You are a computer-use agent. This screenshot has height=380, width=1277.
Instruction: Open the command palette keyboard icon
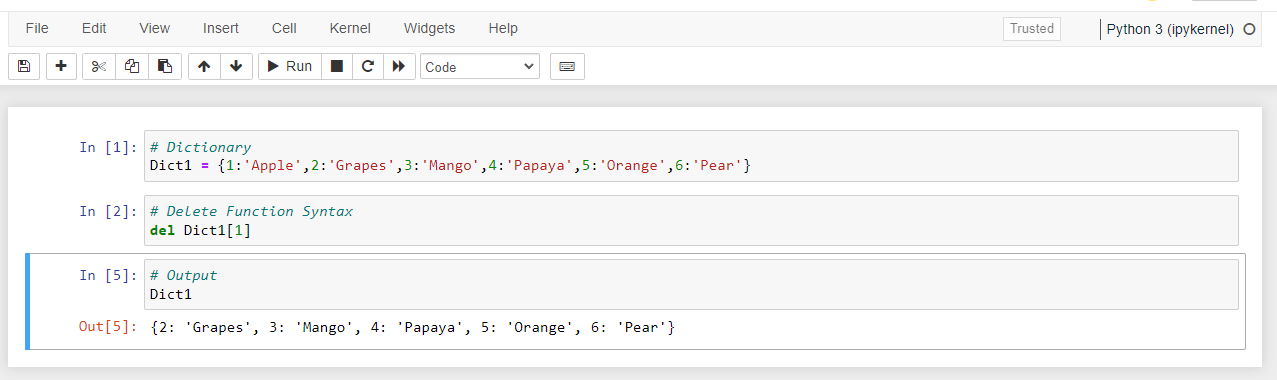point(567,67)
